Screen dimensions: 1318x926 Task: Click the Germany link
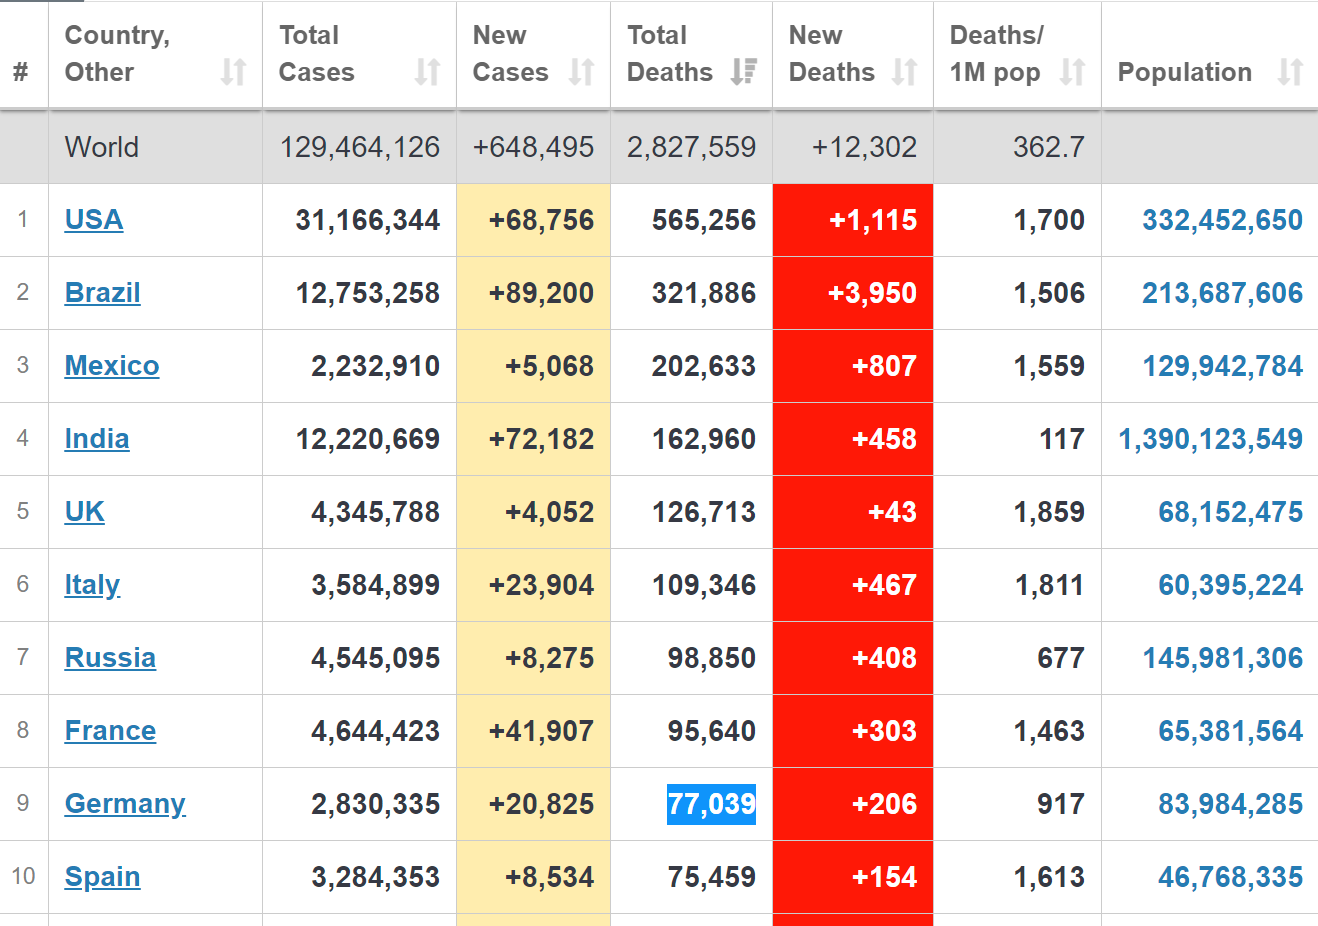tap(125, 804)
